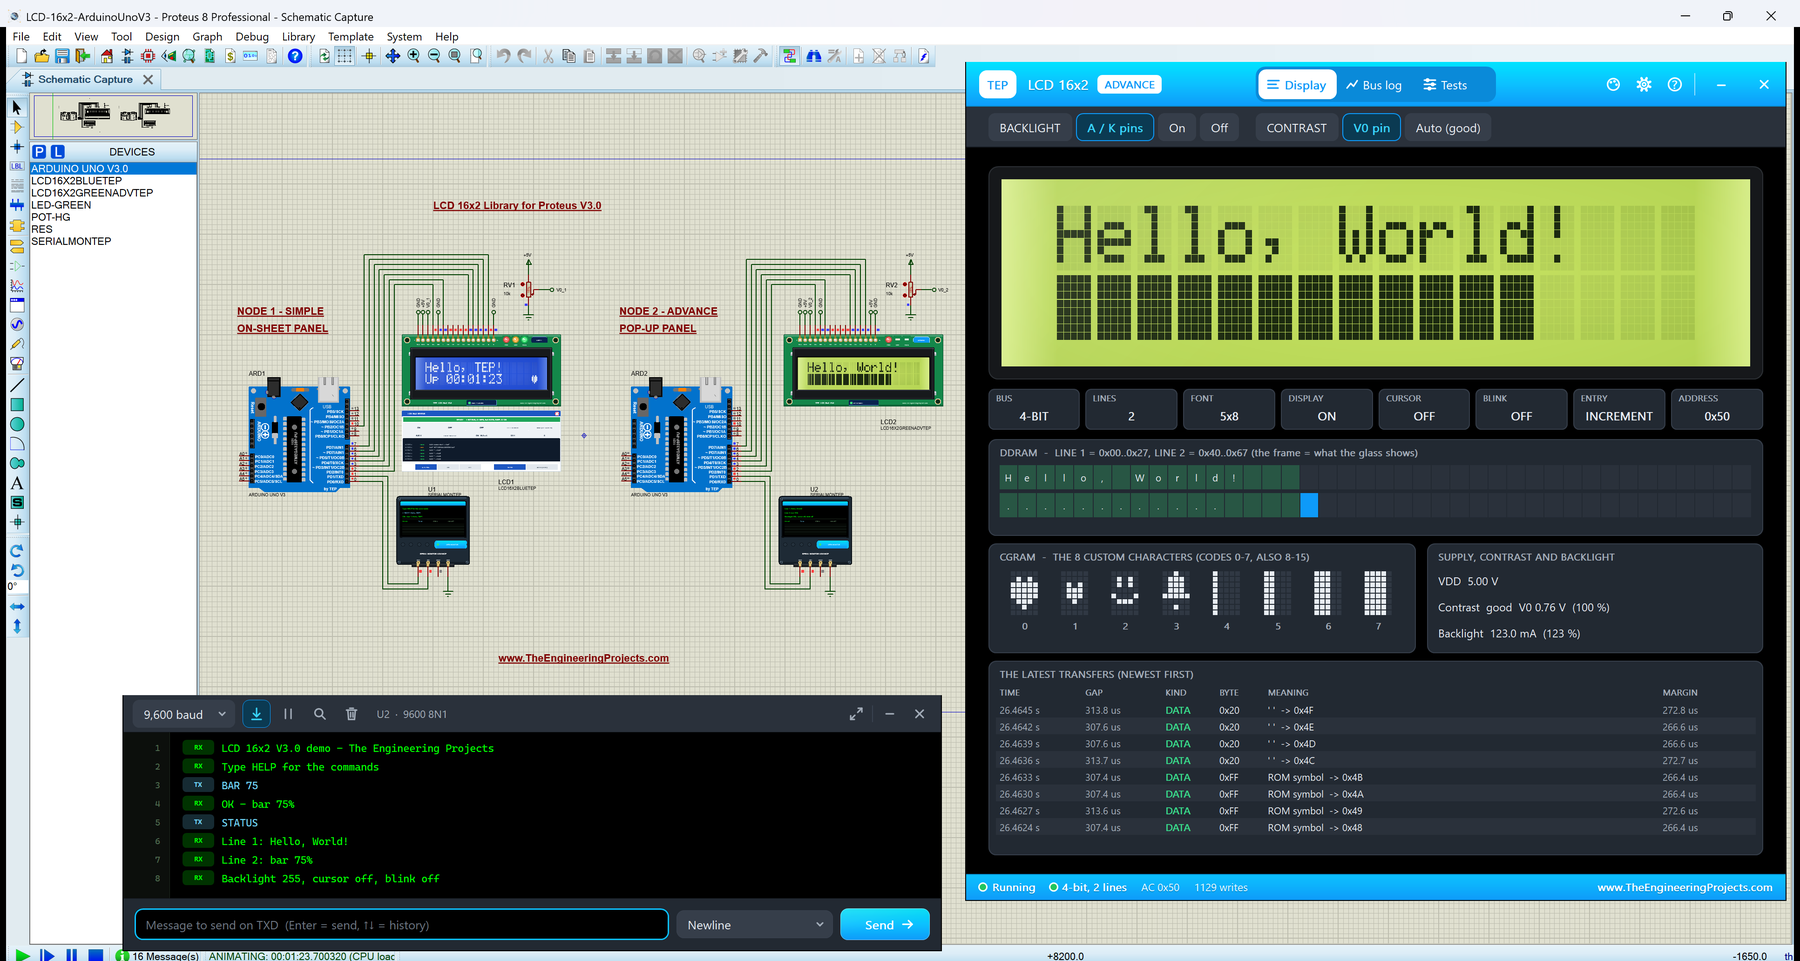Click the Send button in serial monitor
Viewport: 1800px width, 961px height.
[885, 925]
